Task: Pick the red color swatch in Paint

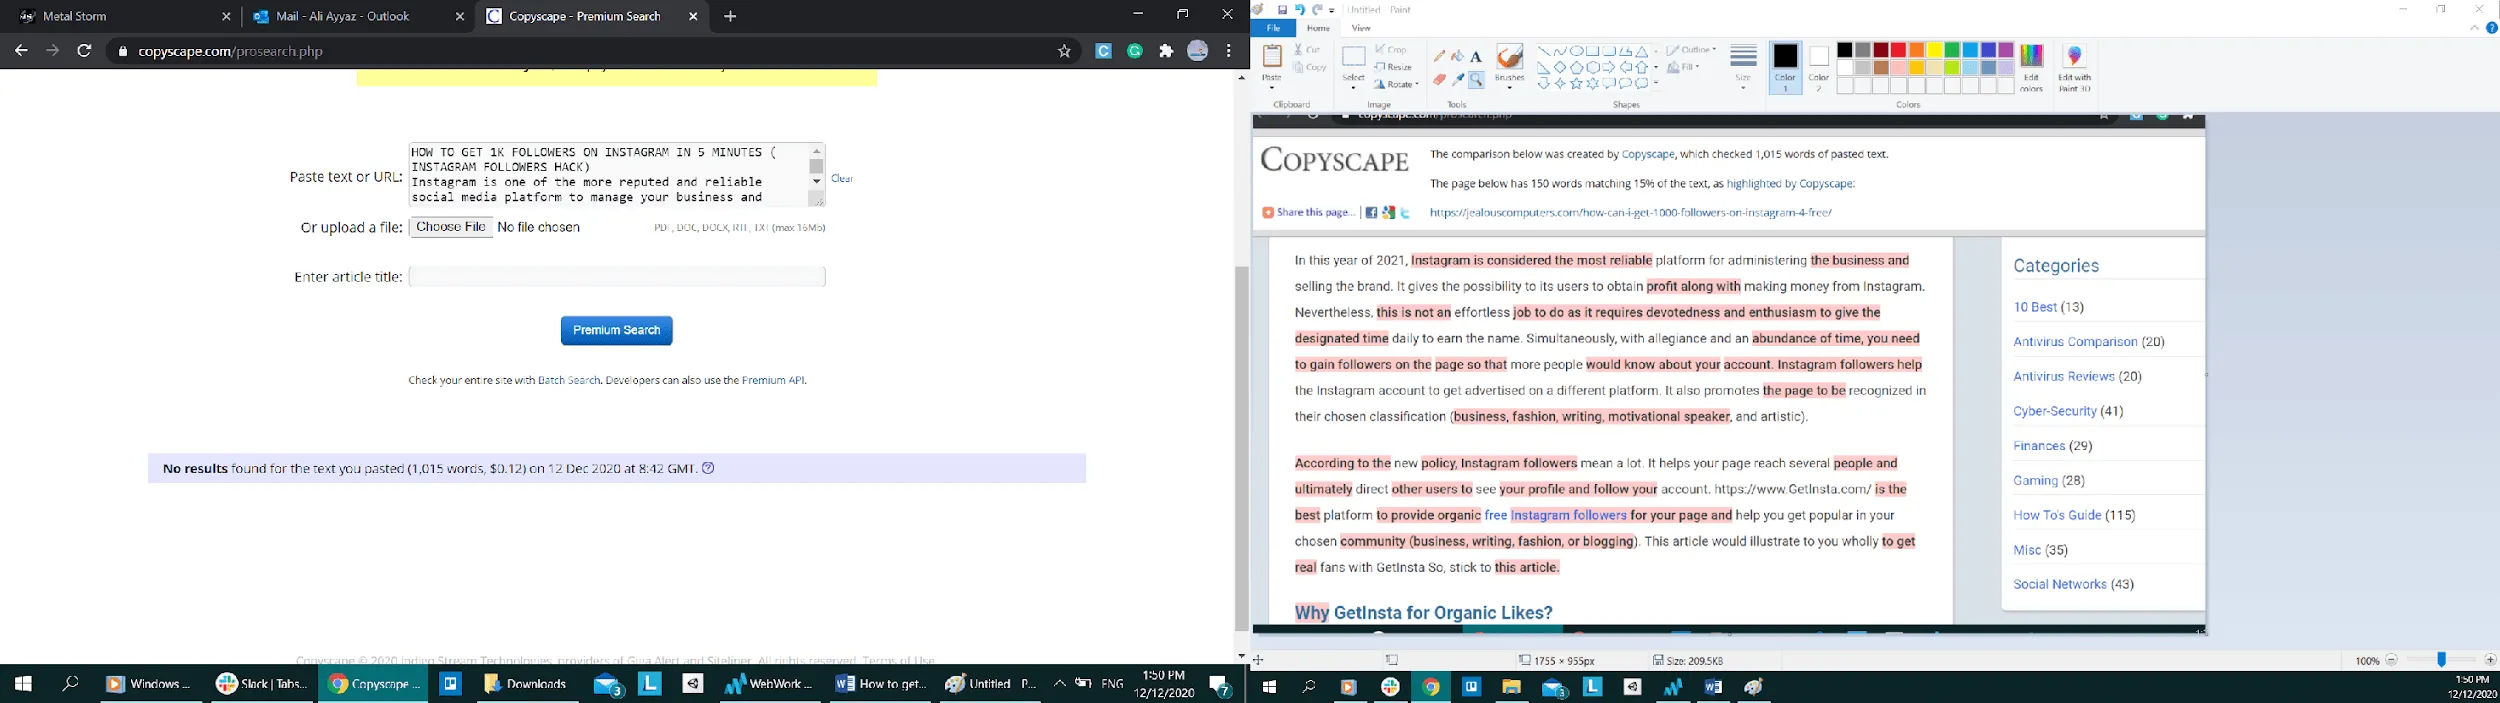Action: (1898, 50)
